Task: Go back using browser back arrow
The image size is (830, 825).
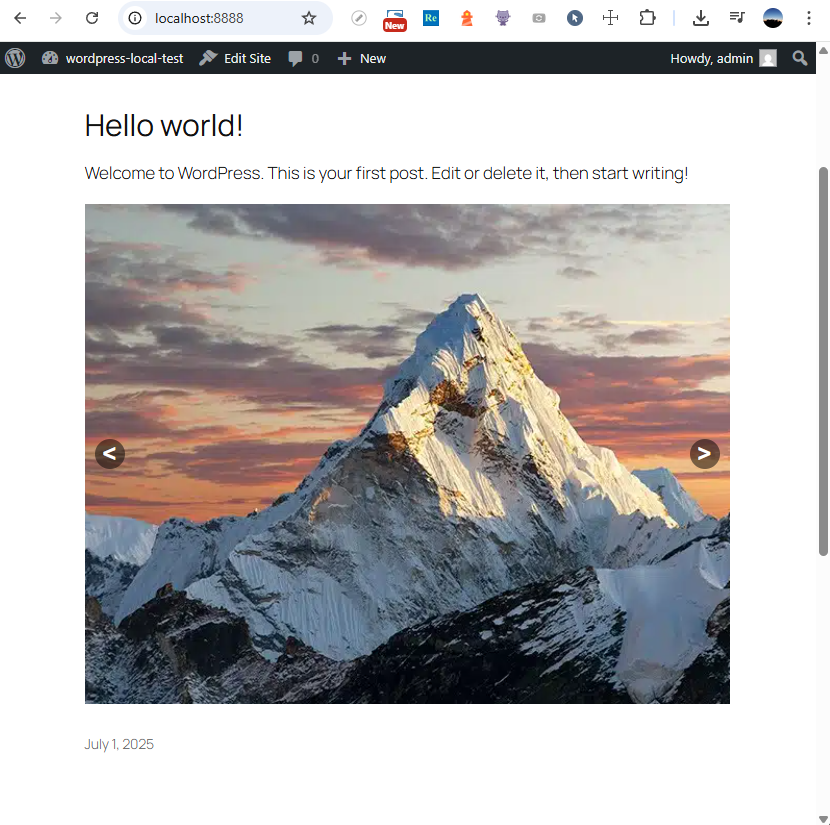Action: click(20, 18)
